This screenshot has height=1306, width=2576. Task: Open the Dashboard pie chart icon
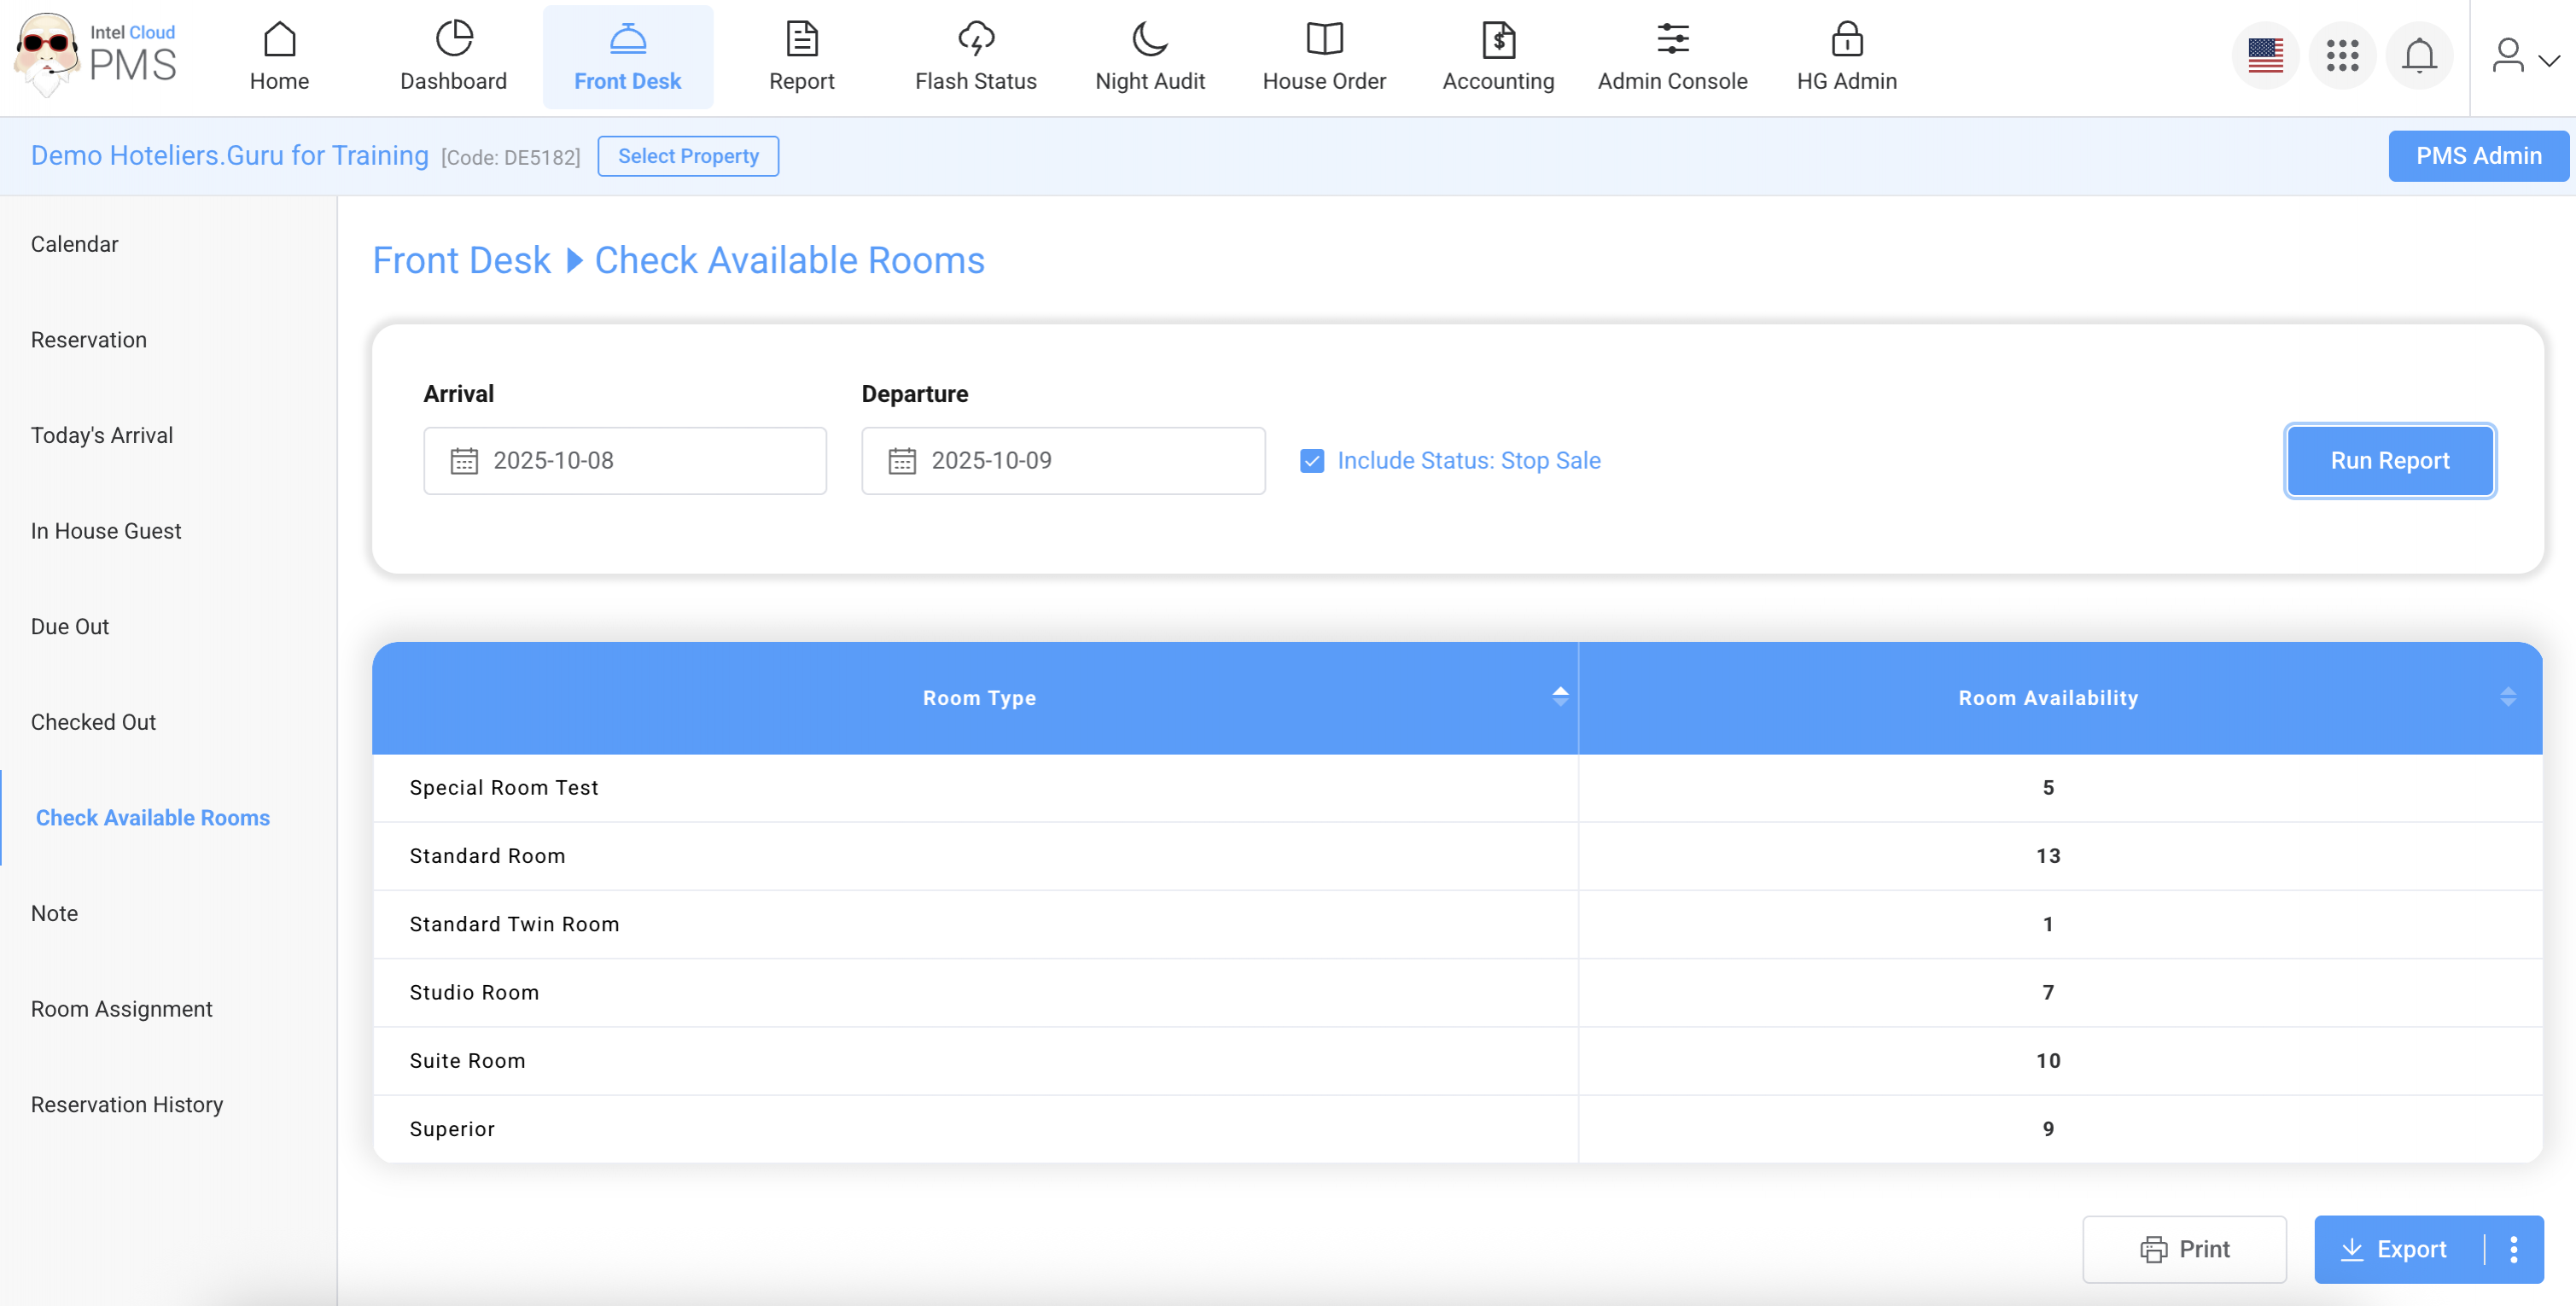(453, 39)
